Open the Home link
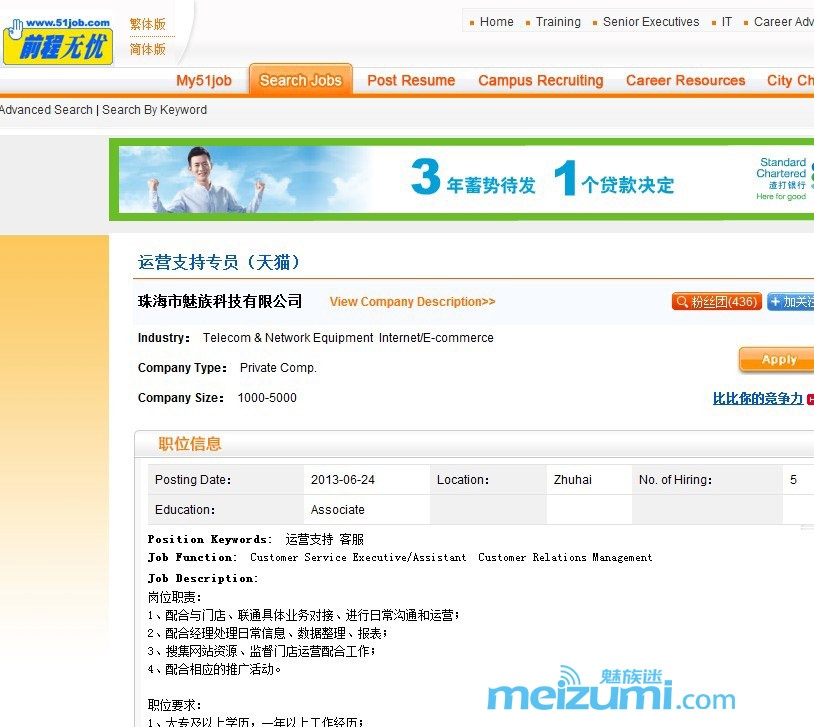814x727 pixels. tap(496, 22)
